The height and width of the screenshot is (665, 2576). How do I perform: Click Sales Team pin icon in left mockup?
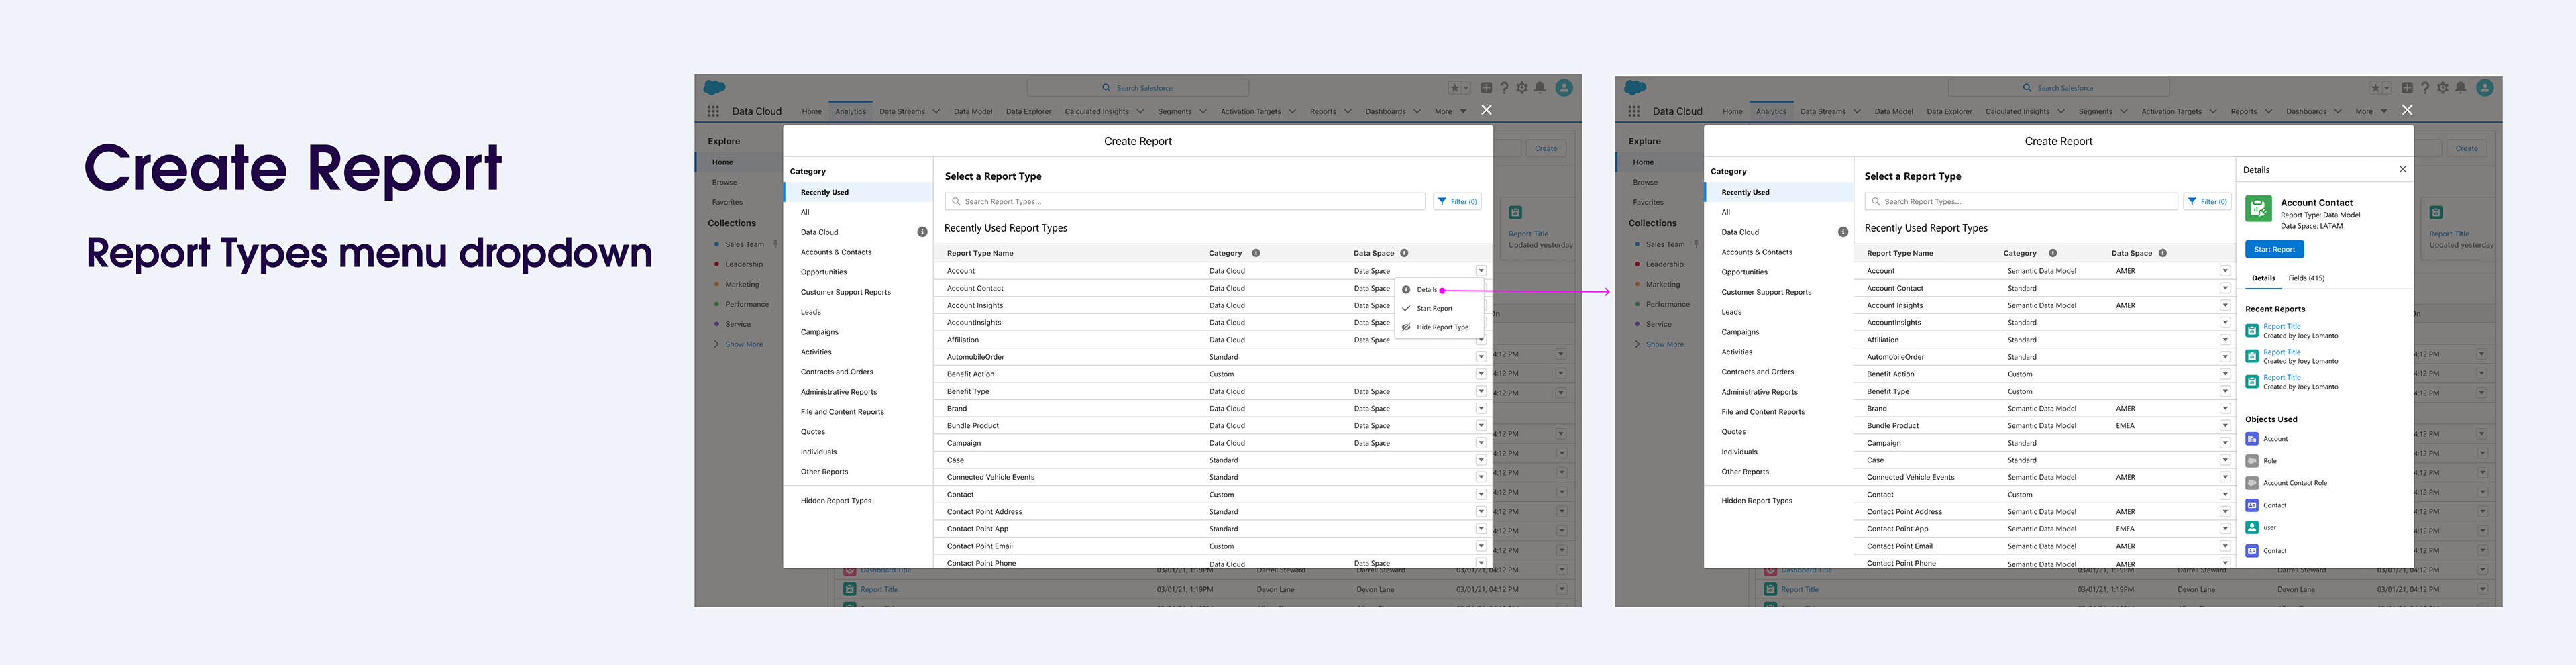pyautogui.click(x=776, y=244)
